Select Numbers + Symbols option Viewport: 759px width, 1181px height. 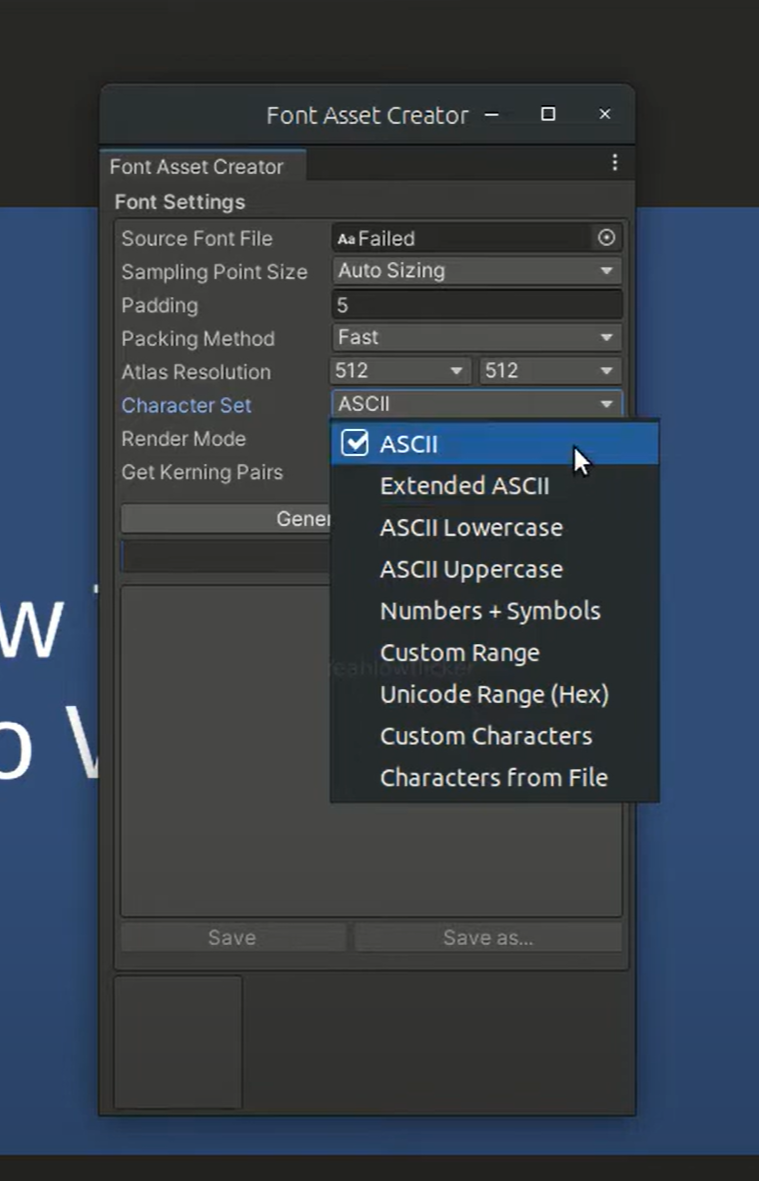(495, 611)
